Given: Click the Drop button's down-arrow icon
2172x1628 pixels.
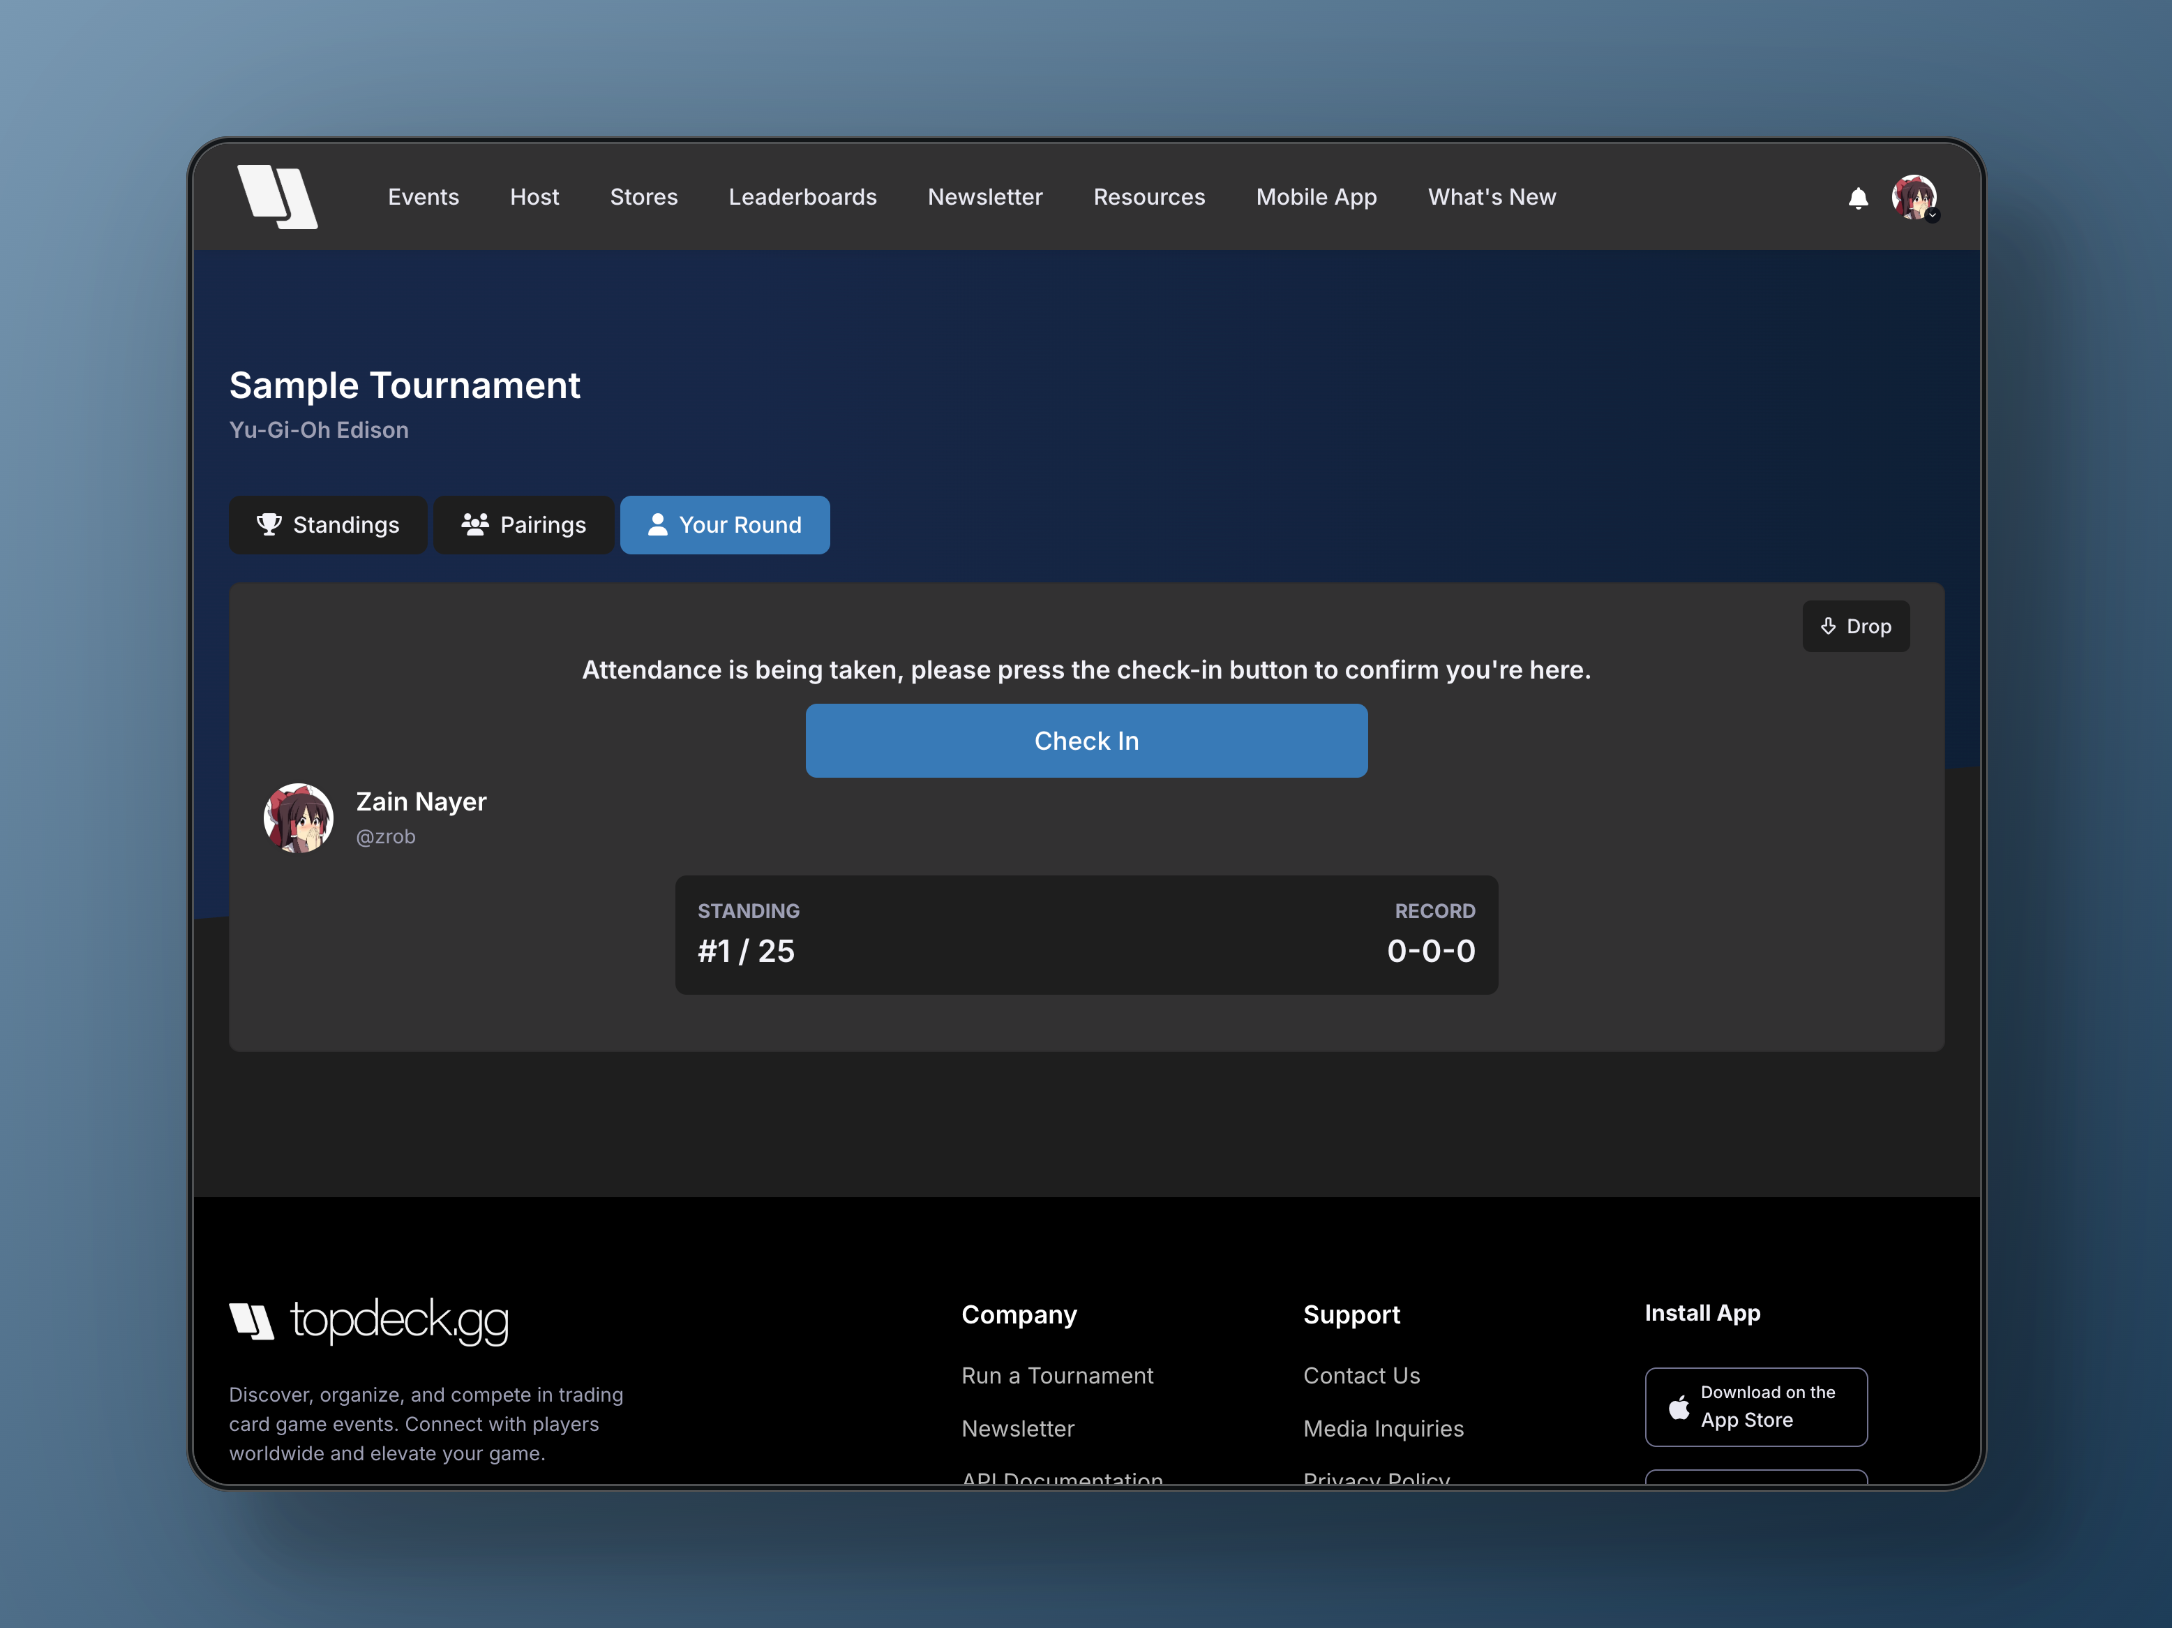Looking at the screenshot, I should (1828, 626).
